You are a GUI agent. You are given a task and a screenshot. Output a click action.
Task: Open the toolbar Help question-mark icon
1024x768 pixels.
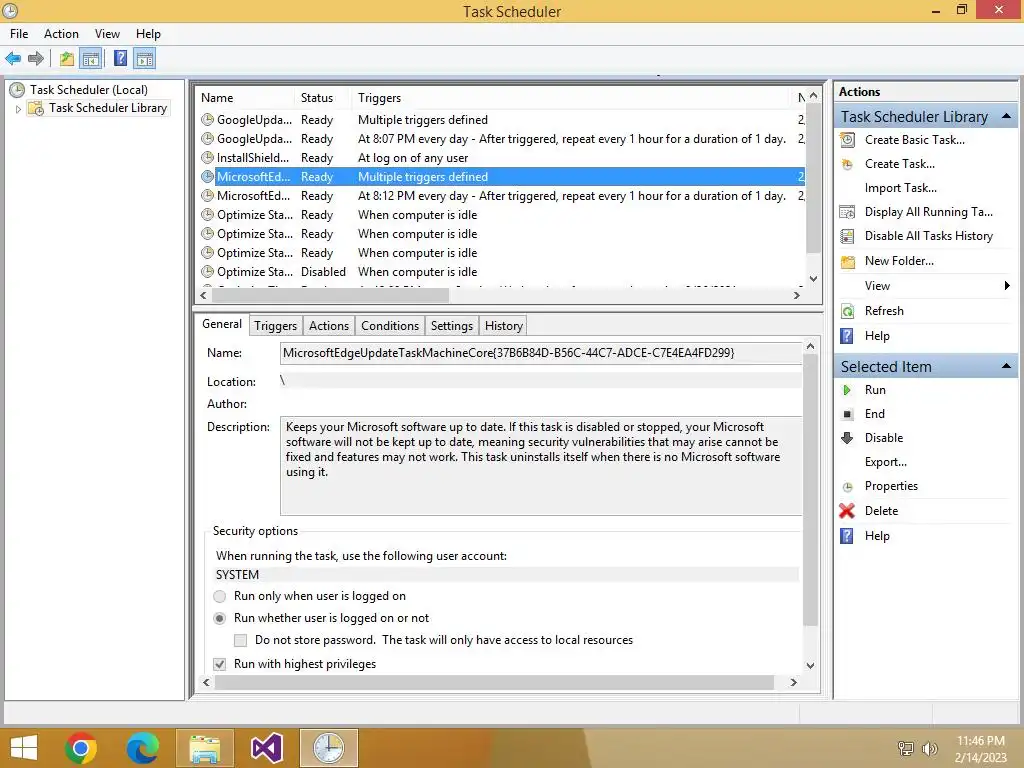pyautogui.click(x=120, y=59)
